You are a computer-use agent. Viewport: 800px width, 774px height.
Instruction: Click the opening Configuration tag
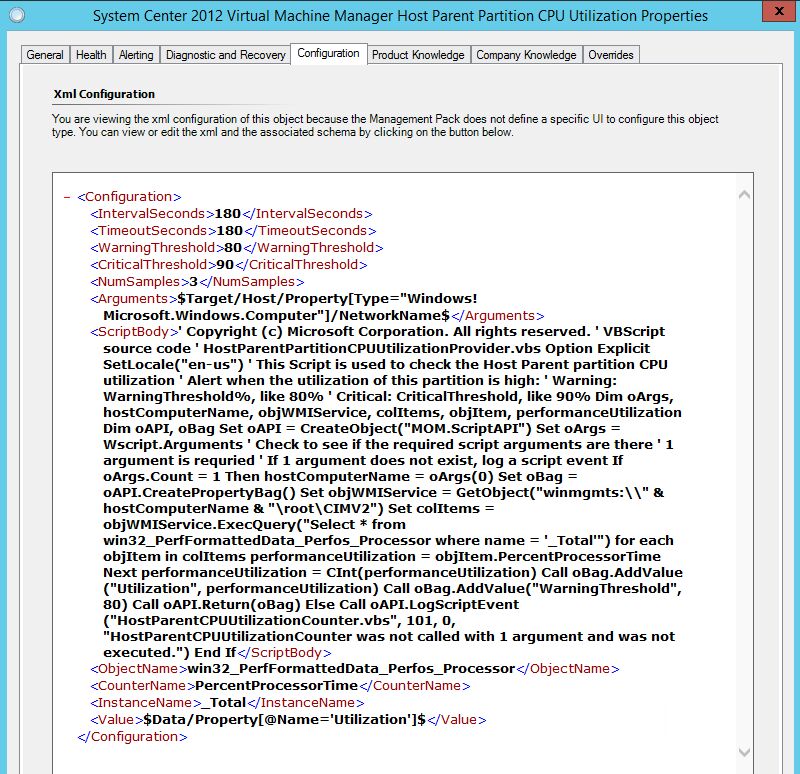click(x=130, y=197)
